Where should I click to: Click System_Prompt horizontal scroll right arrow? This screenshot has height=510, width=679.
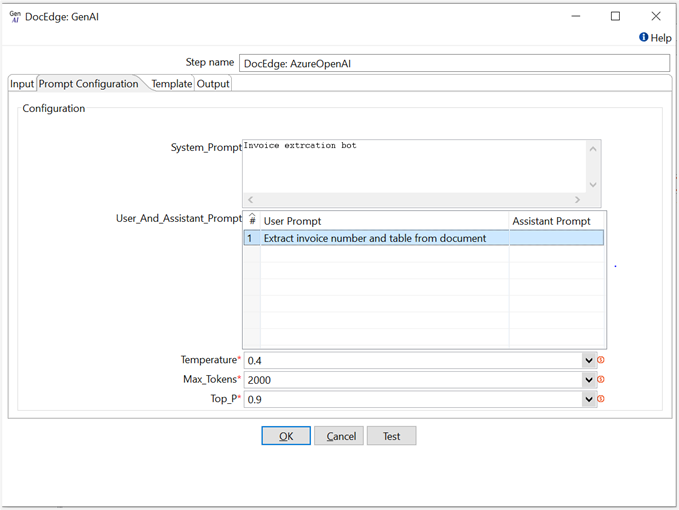[x=577, y=200]
